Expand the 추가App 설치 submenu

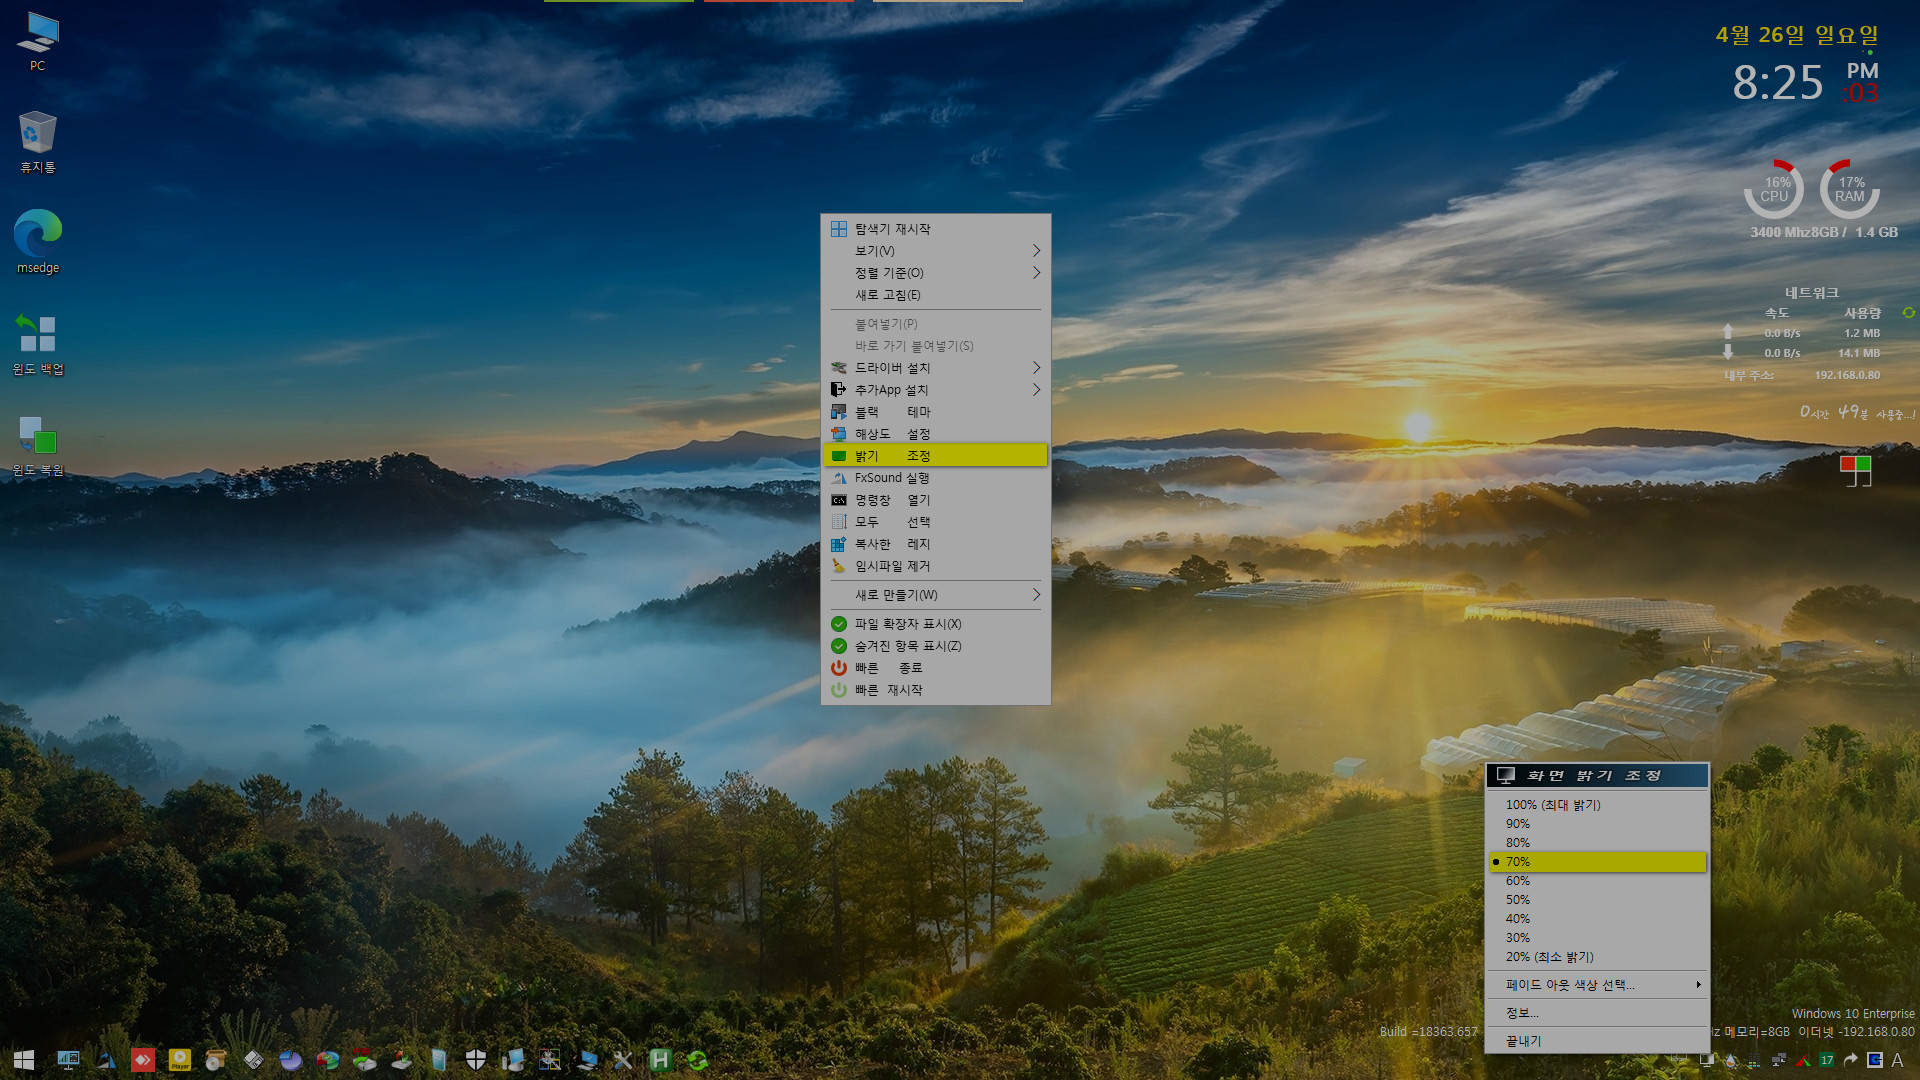[935, 390]
